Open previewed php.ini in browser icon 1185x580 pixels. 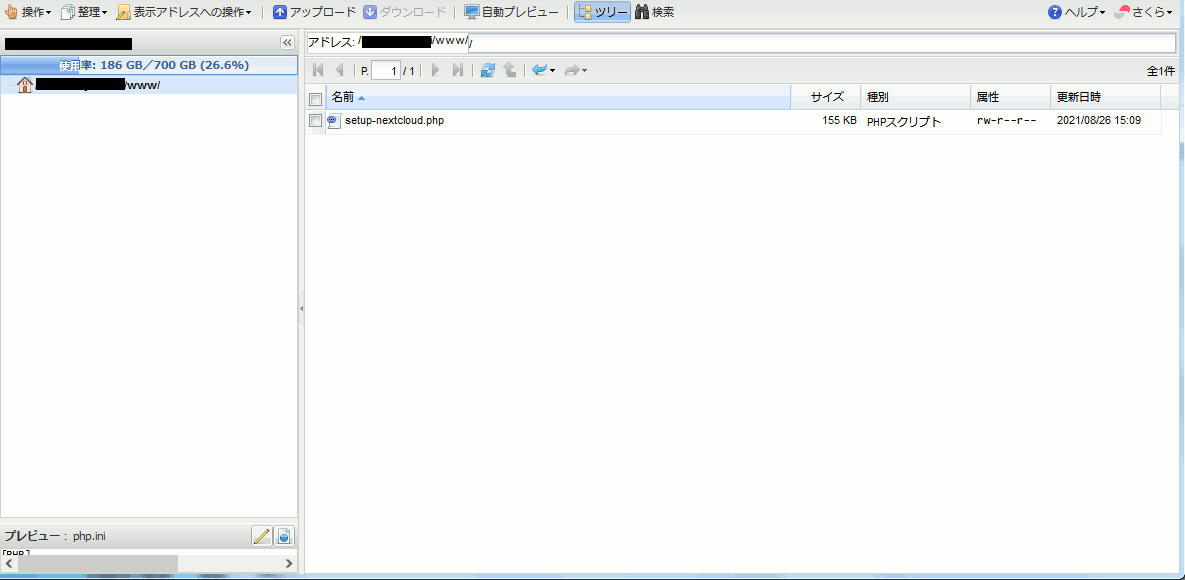tap(285, 536)
